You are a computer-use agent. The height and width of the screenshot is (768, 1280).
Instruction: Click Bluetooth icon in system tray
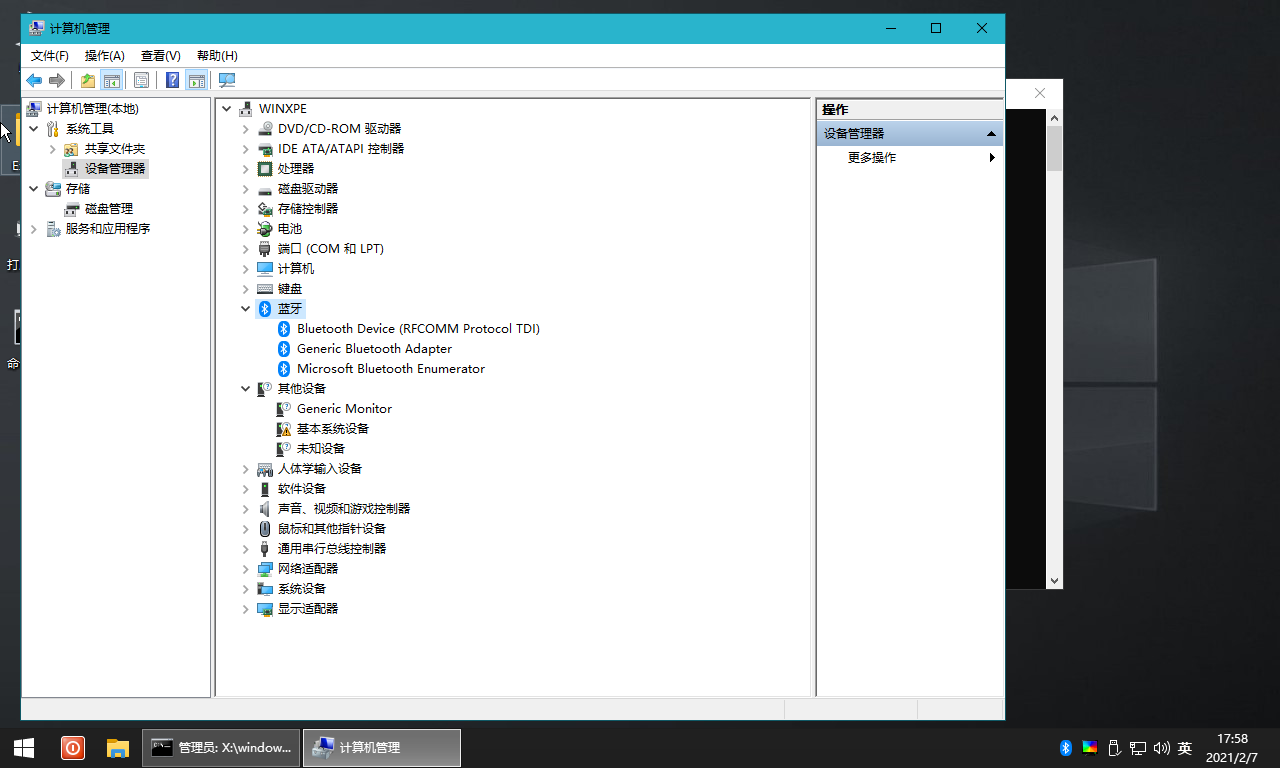pos(1066,748)
